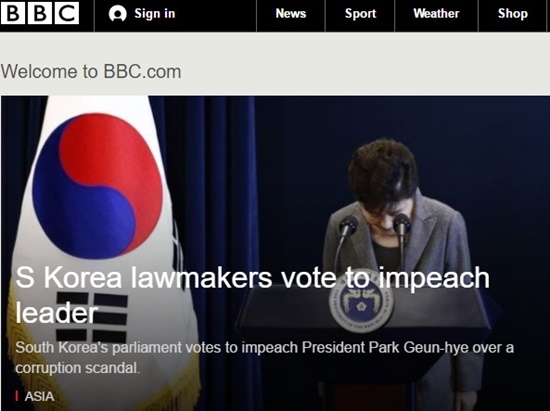Click the BBC logo to go home
This screenshot has height=411, width=550.
pos(40,13)
